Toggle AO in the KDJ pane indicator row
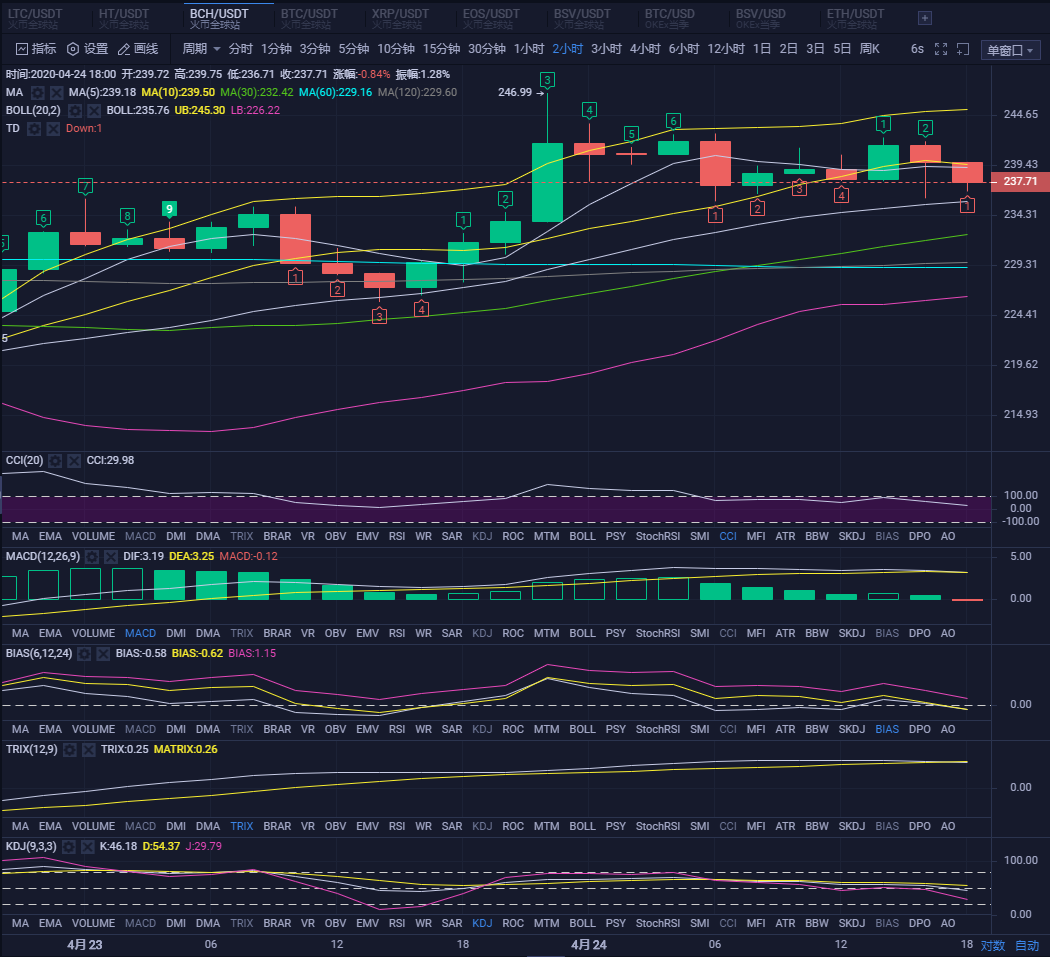The width and height of the screenshot is (1050, 957). pos(948,924)
